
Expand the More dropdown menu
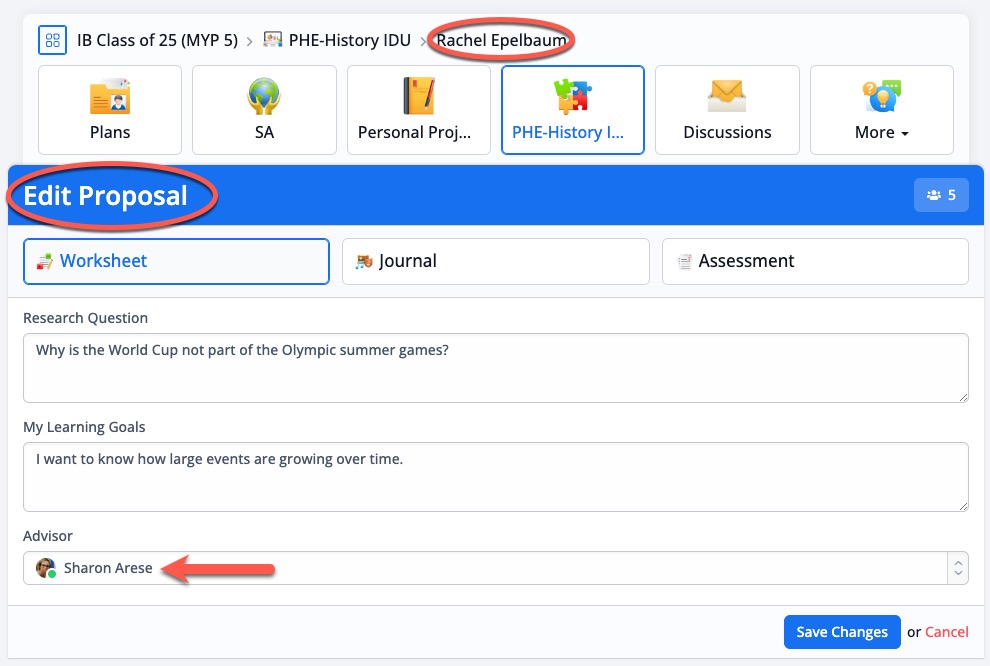[881, 110]
